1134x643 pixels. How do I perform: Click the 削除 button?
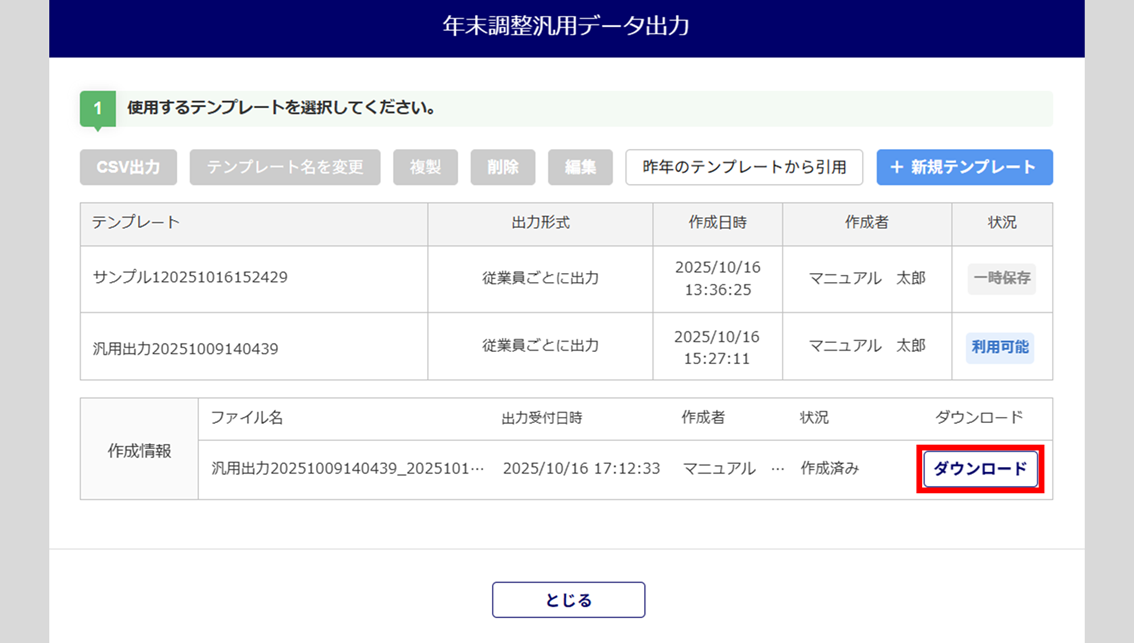pos(503,167)
